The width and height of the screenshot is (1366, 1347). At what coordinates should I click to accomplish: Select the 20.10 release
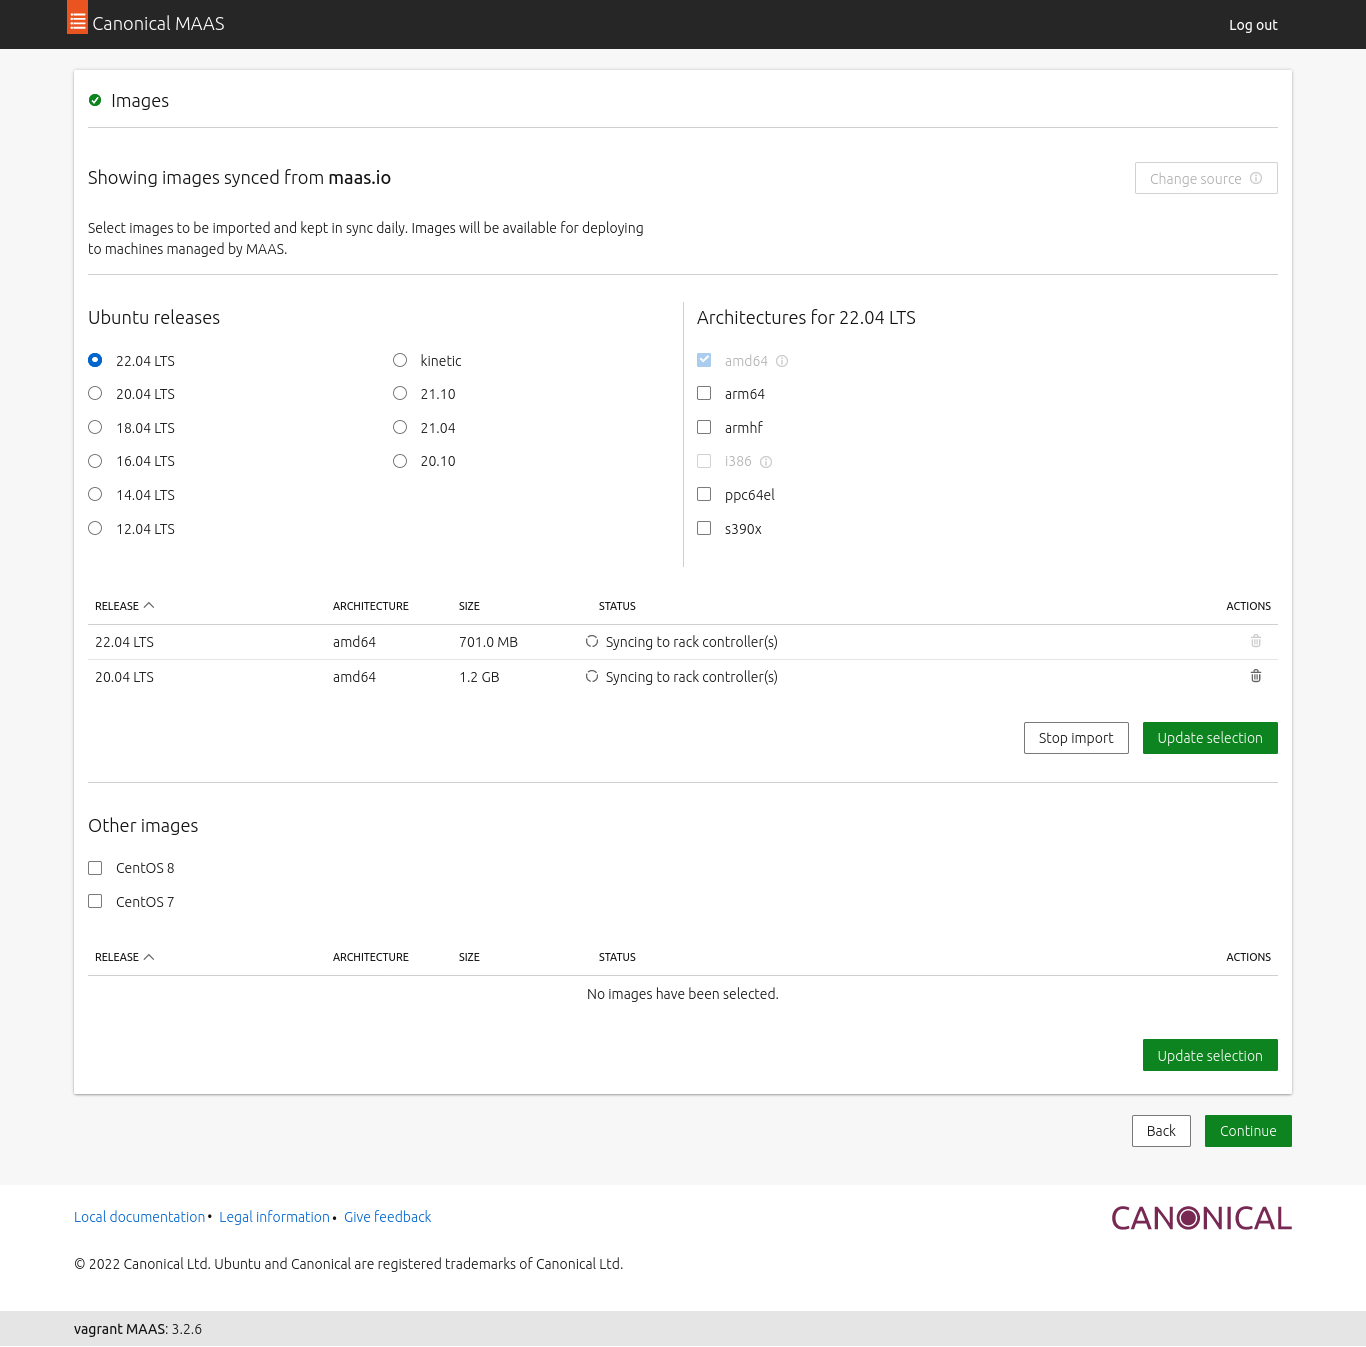pos(400,461)
